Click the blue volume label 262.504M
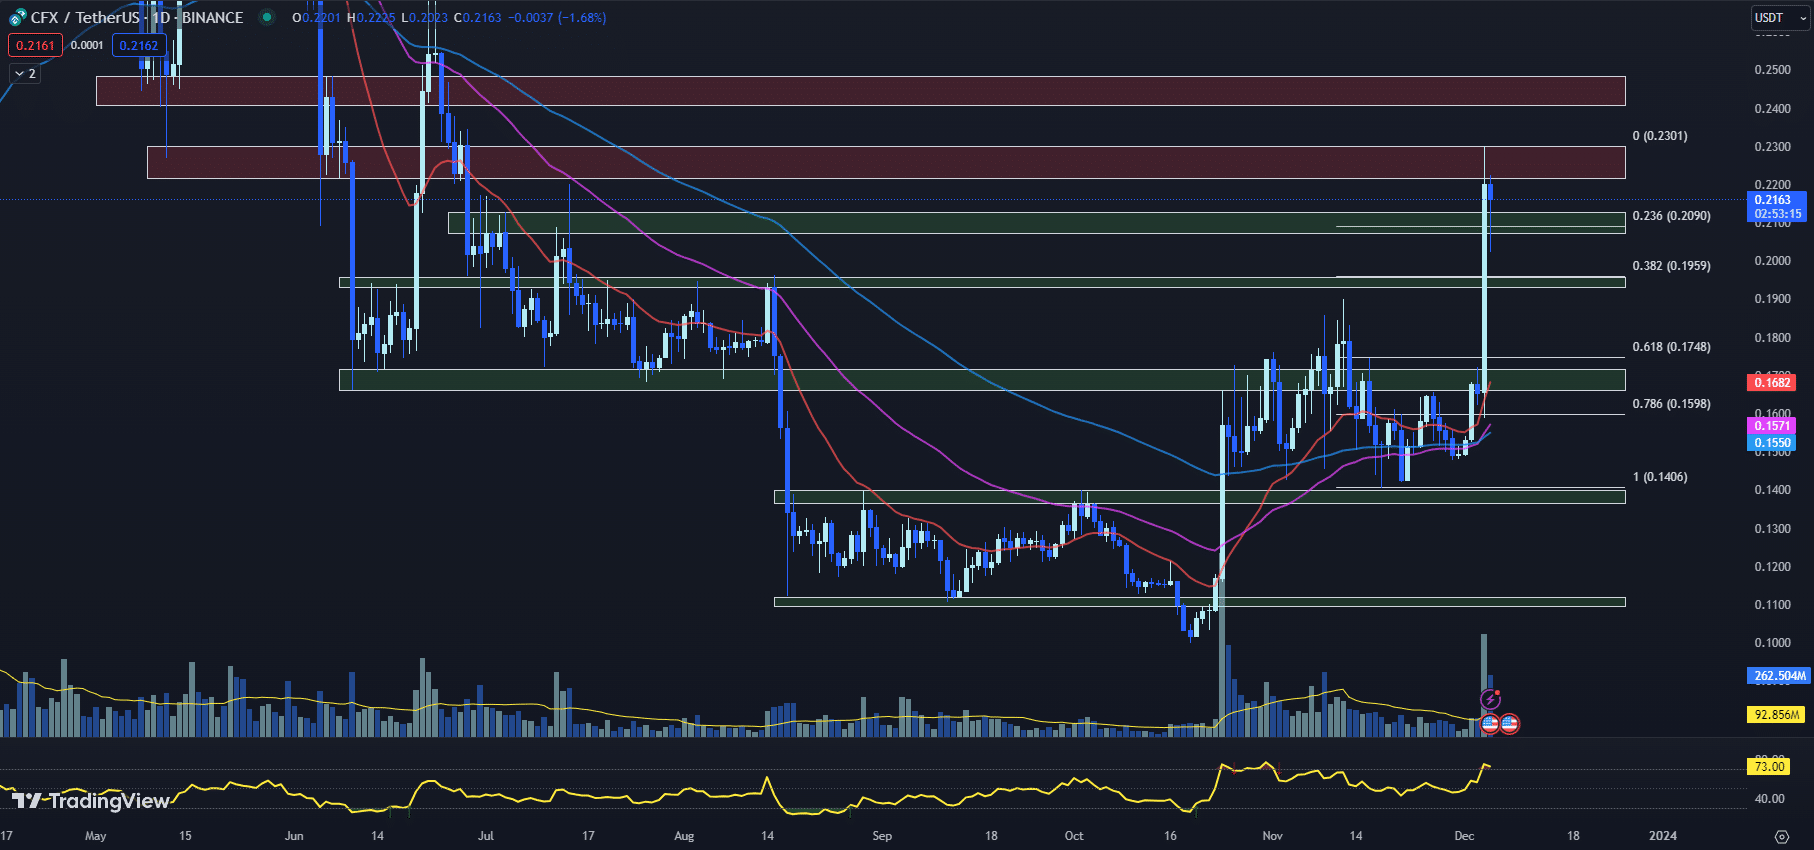 click(x=1779, y=676)
